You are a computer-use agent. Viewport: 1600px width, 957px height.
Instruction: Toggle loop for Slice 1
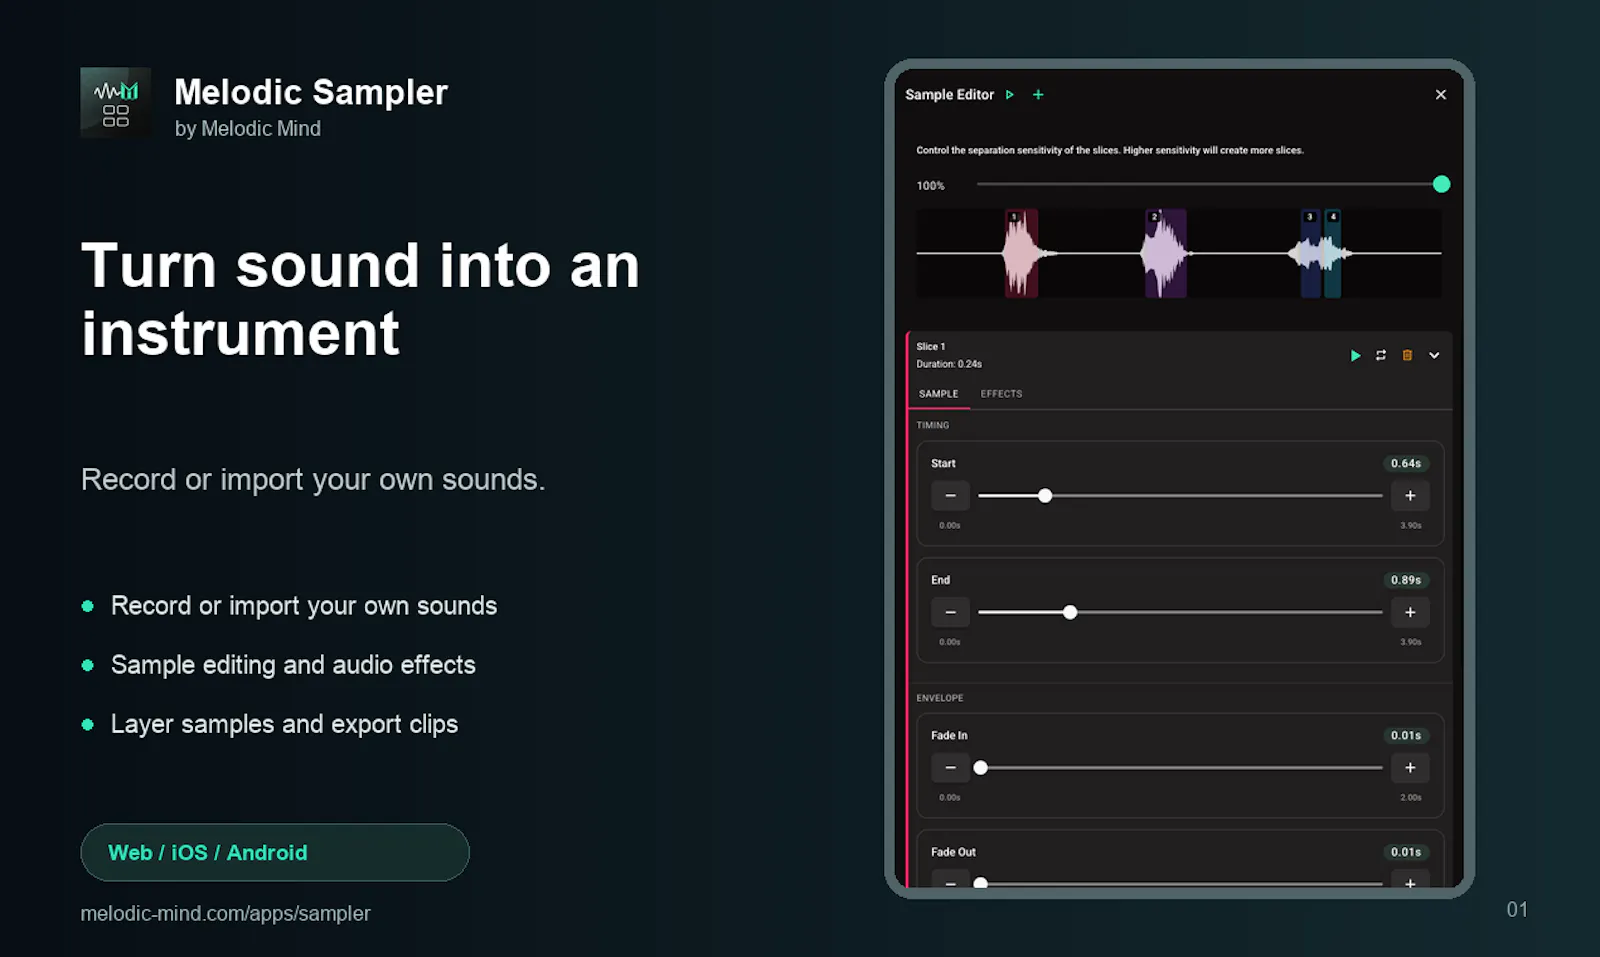(x=1381, y=356)
